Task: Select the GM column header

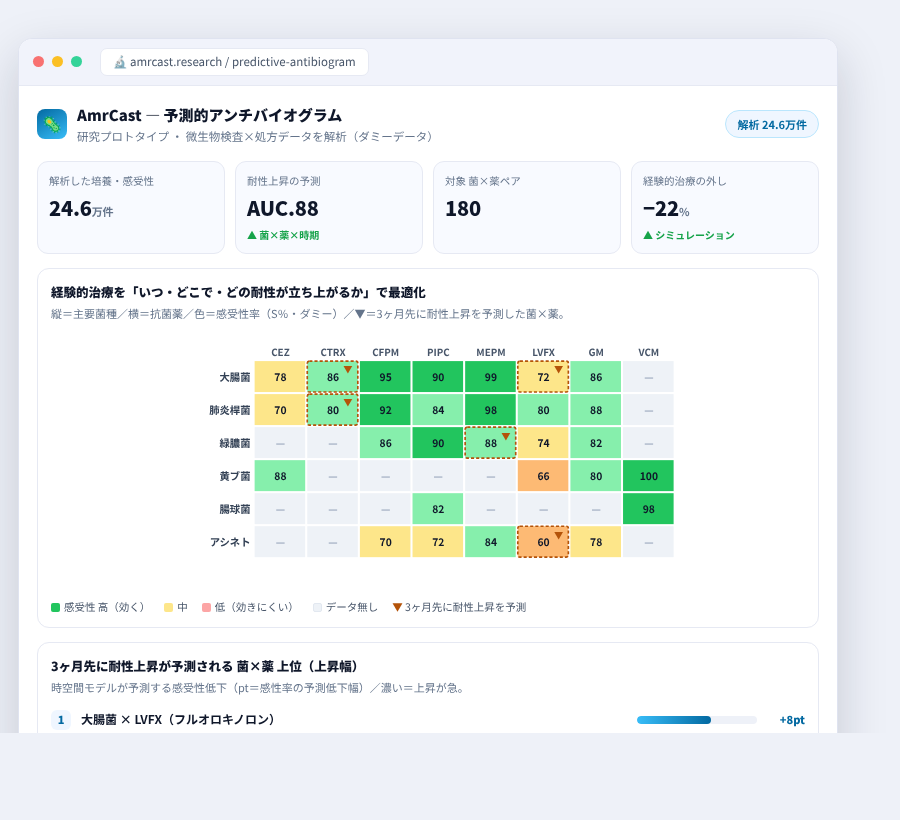Action: pos(596,352)
